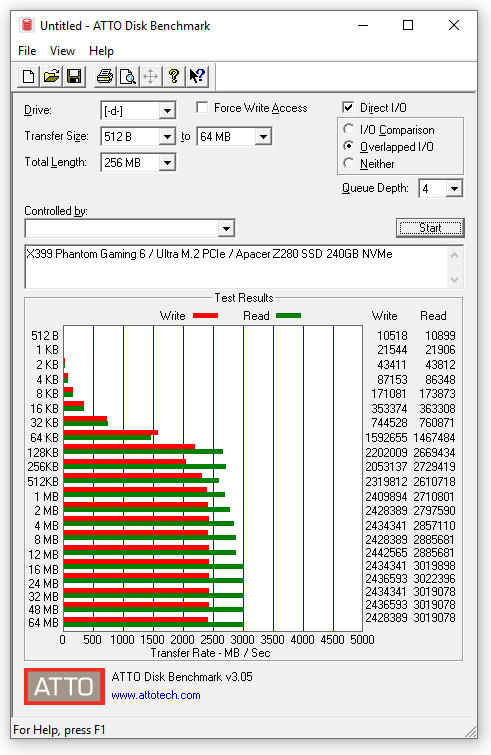Open the File menu
Viewport: 491px width, 755px height.
click(27, 51)
